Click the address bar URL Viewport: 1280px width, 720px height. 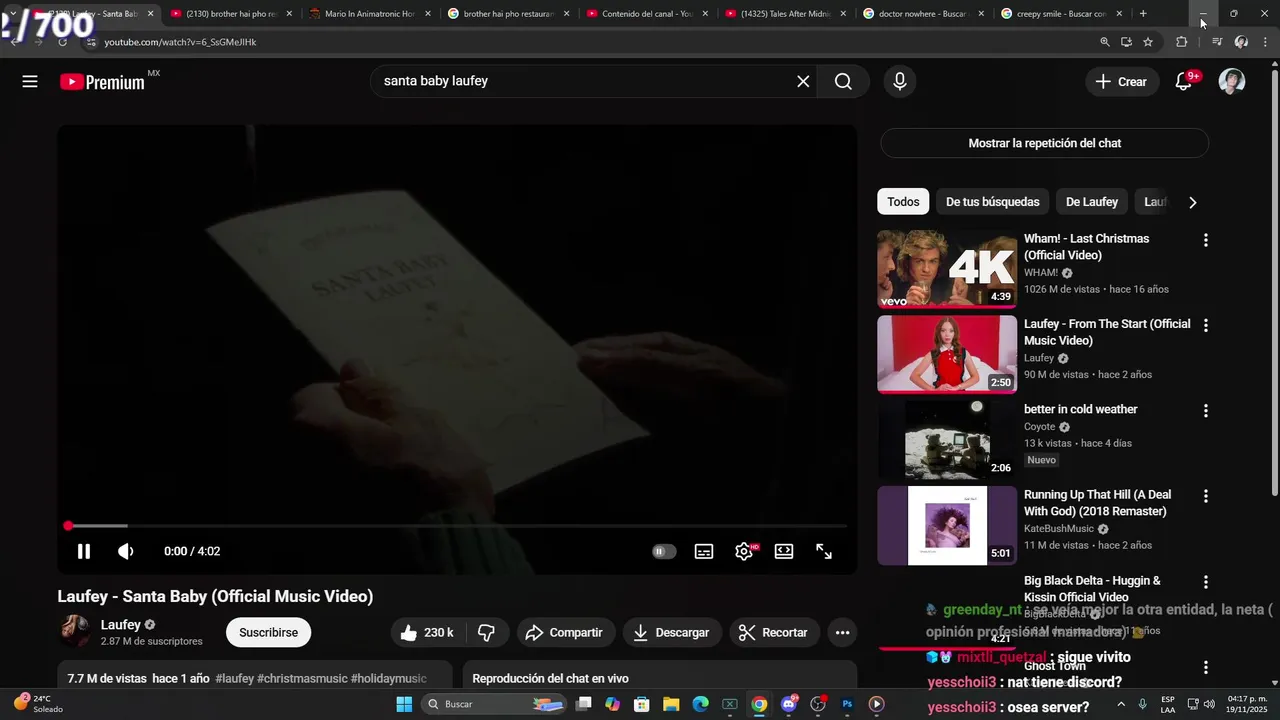pos(180,42)
